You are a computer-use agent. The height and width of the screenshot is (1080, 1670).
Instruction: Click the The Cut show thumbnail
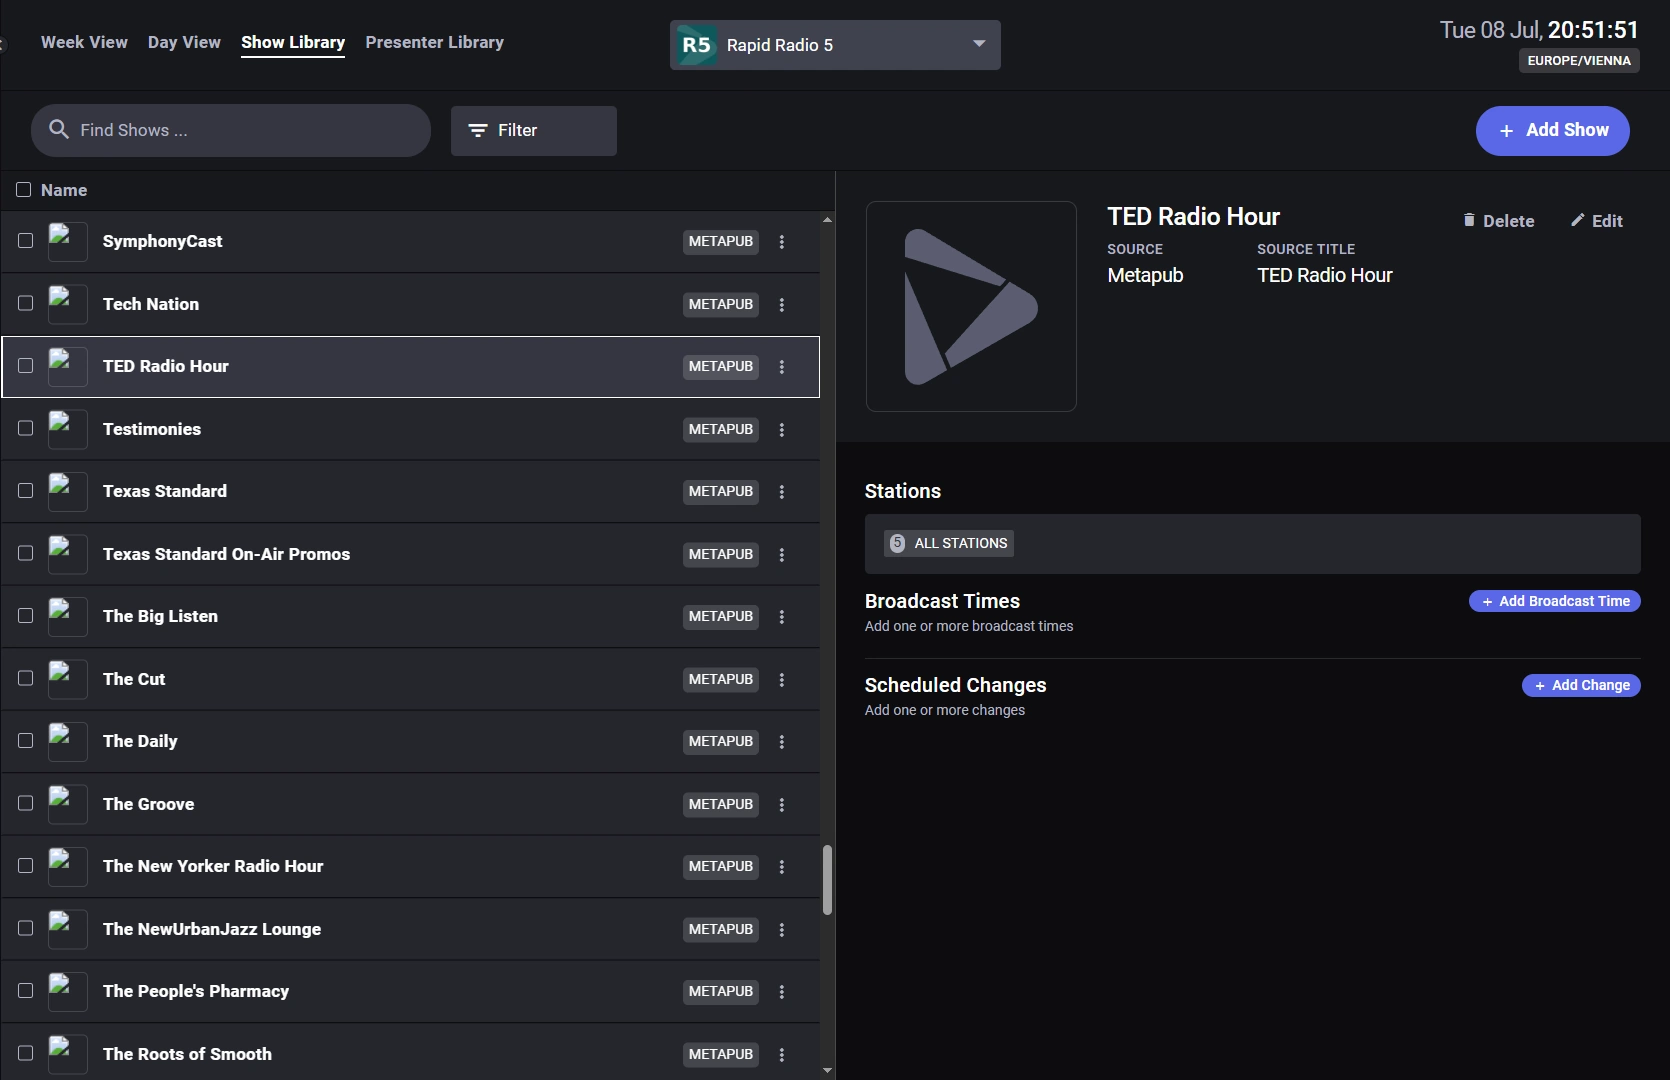pos(68,679)
